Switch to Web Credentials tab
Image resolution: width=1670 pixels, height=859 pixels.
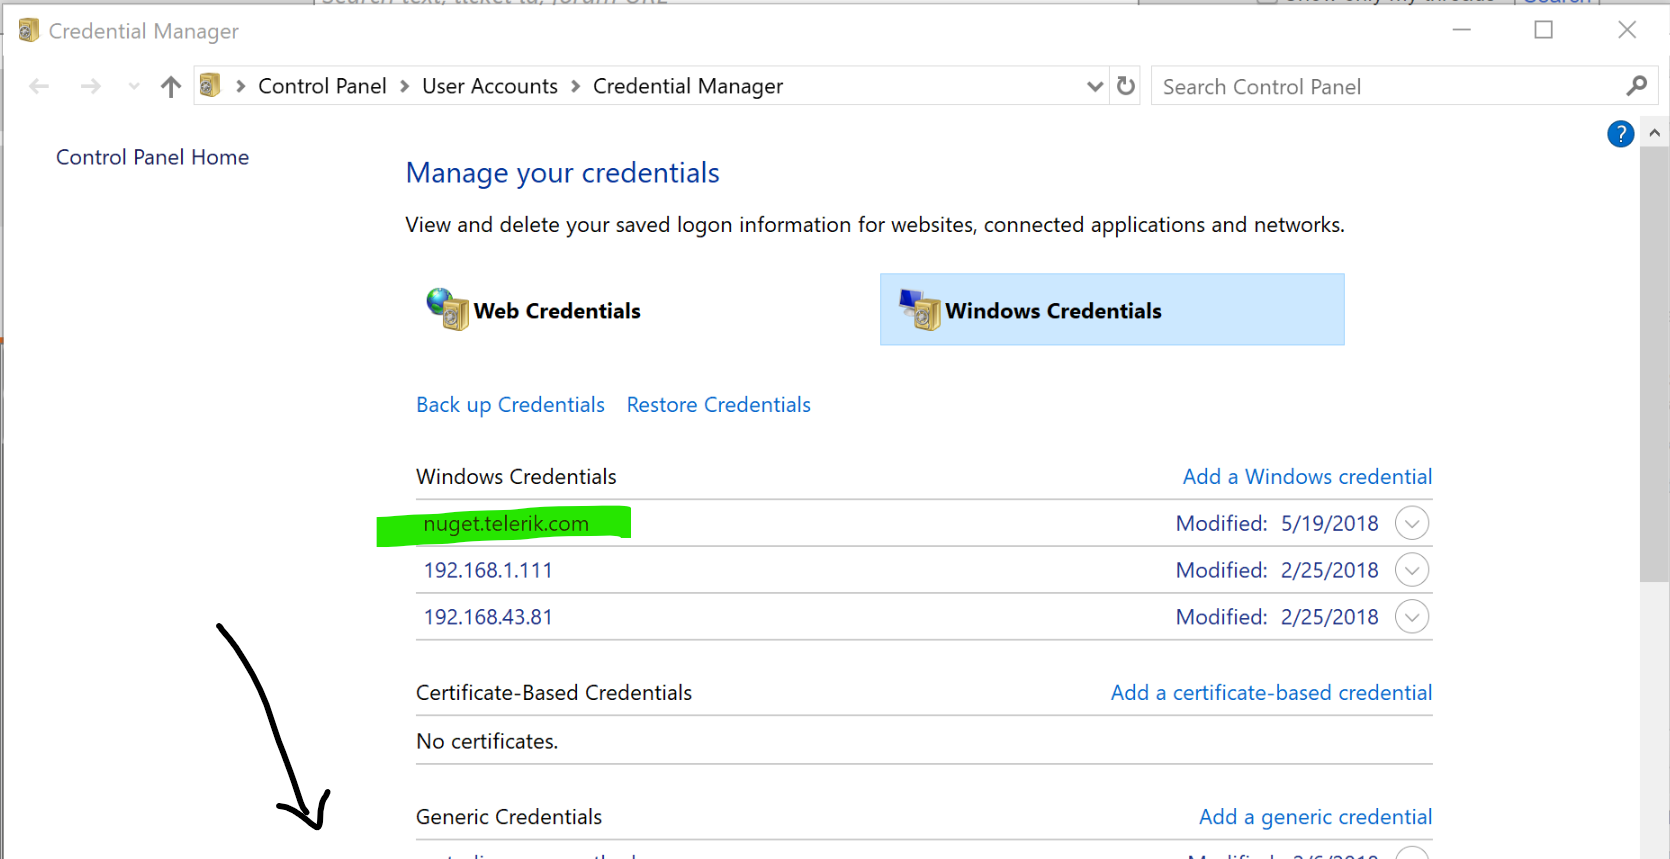point(557,311)
